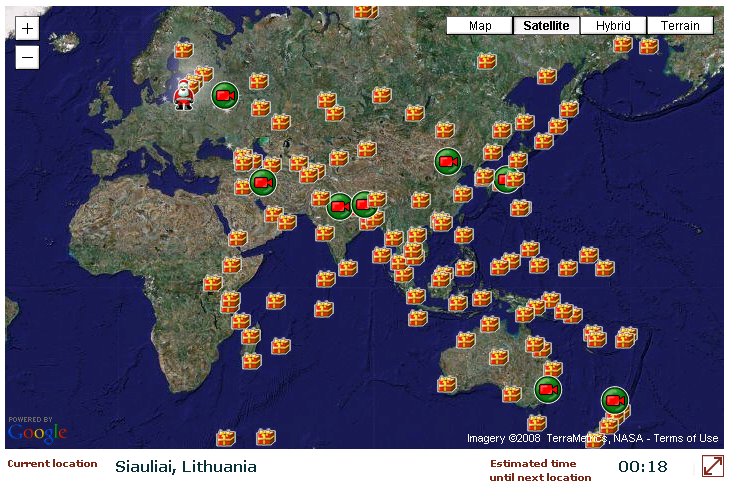Zoom in with the plus button

(27, 29)
